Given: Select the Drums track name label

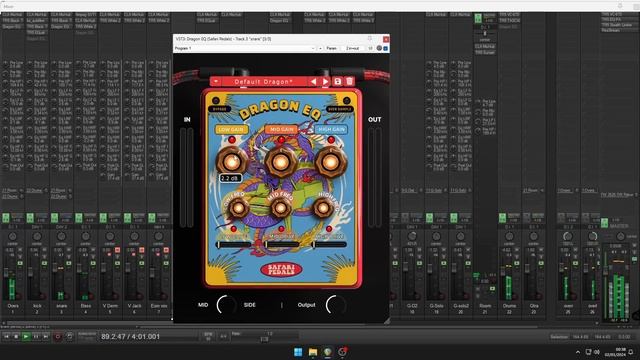Looking at the screenshot, I should (509, 306).
